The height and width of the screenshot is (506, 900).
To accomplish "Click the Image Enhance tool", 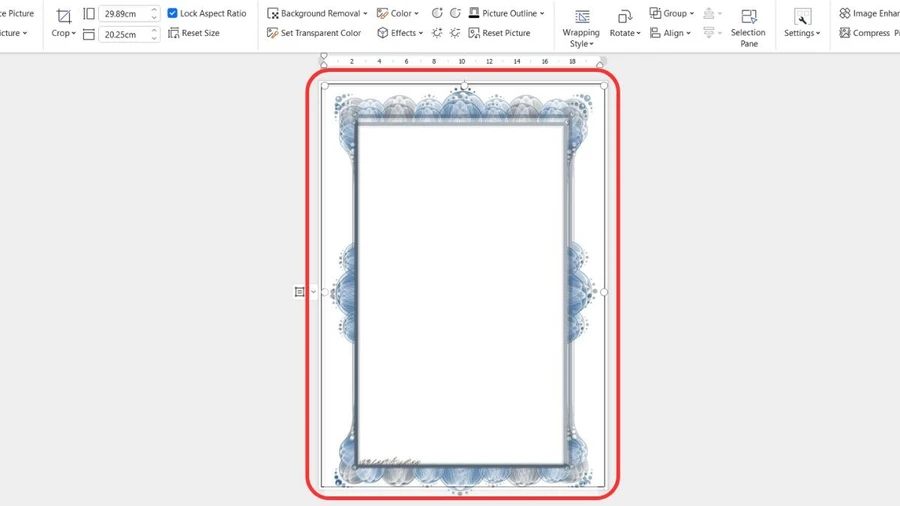I will 869,13.
